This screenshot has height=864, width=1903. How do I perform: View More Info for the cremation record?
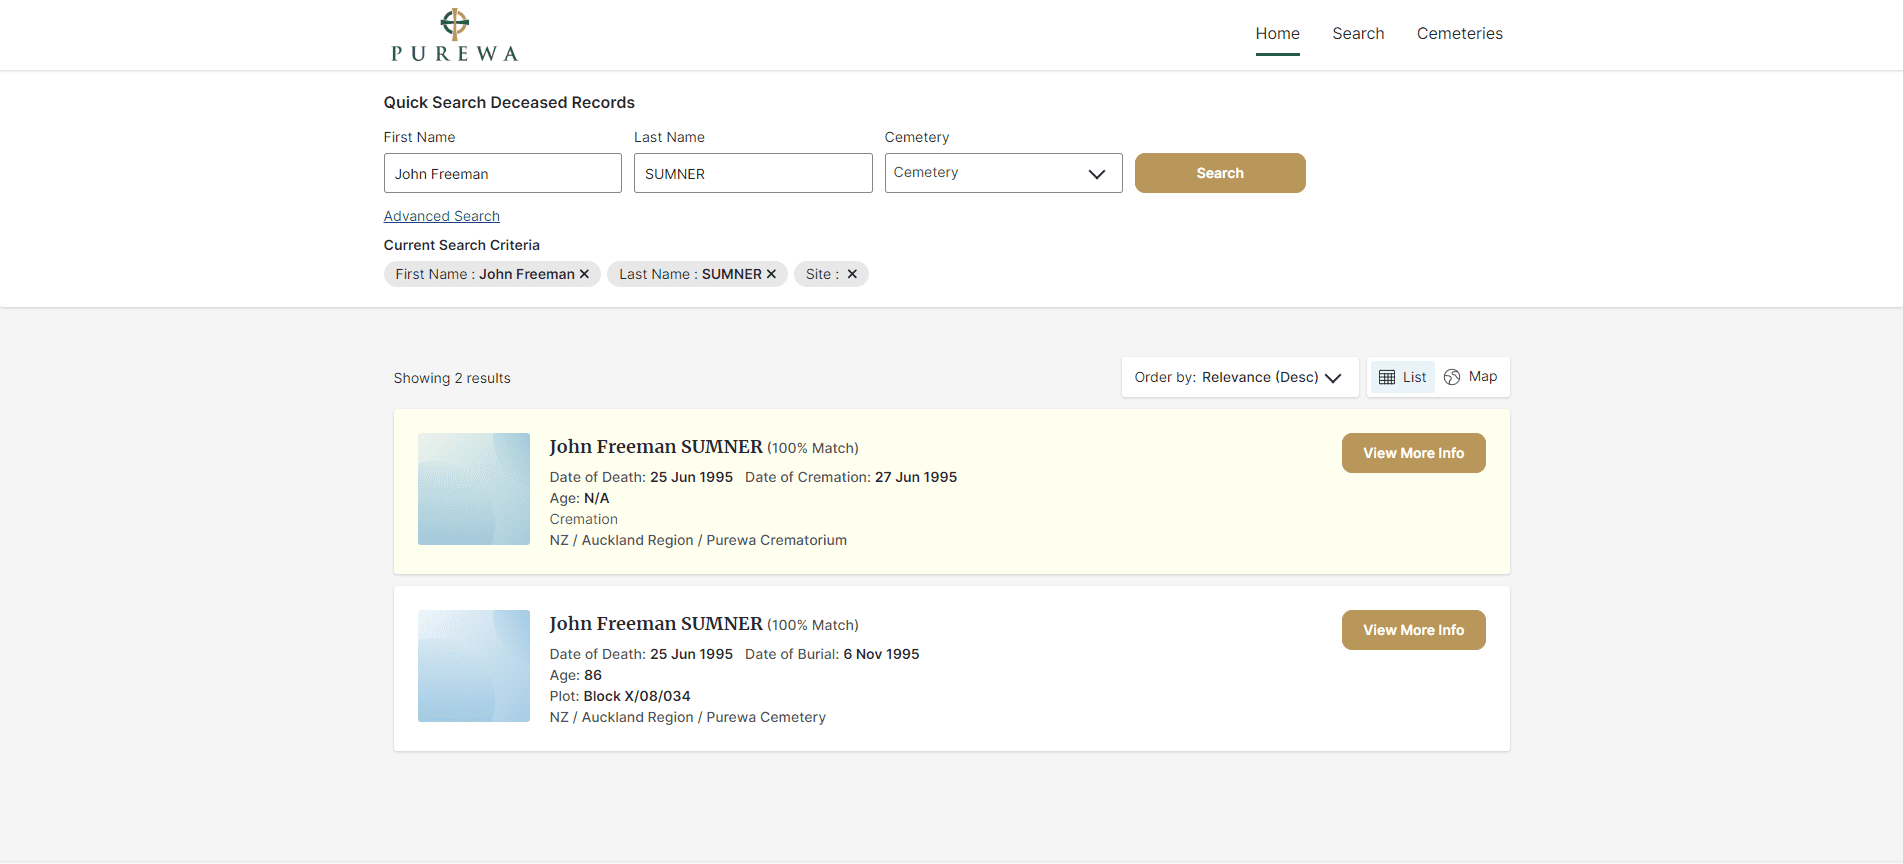click(x=1413, y=453)
